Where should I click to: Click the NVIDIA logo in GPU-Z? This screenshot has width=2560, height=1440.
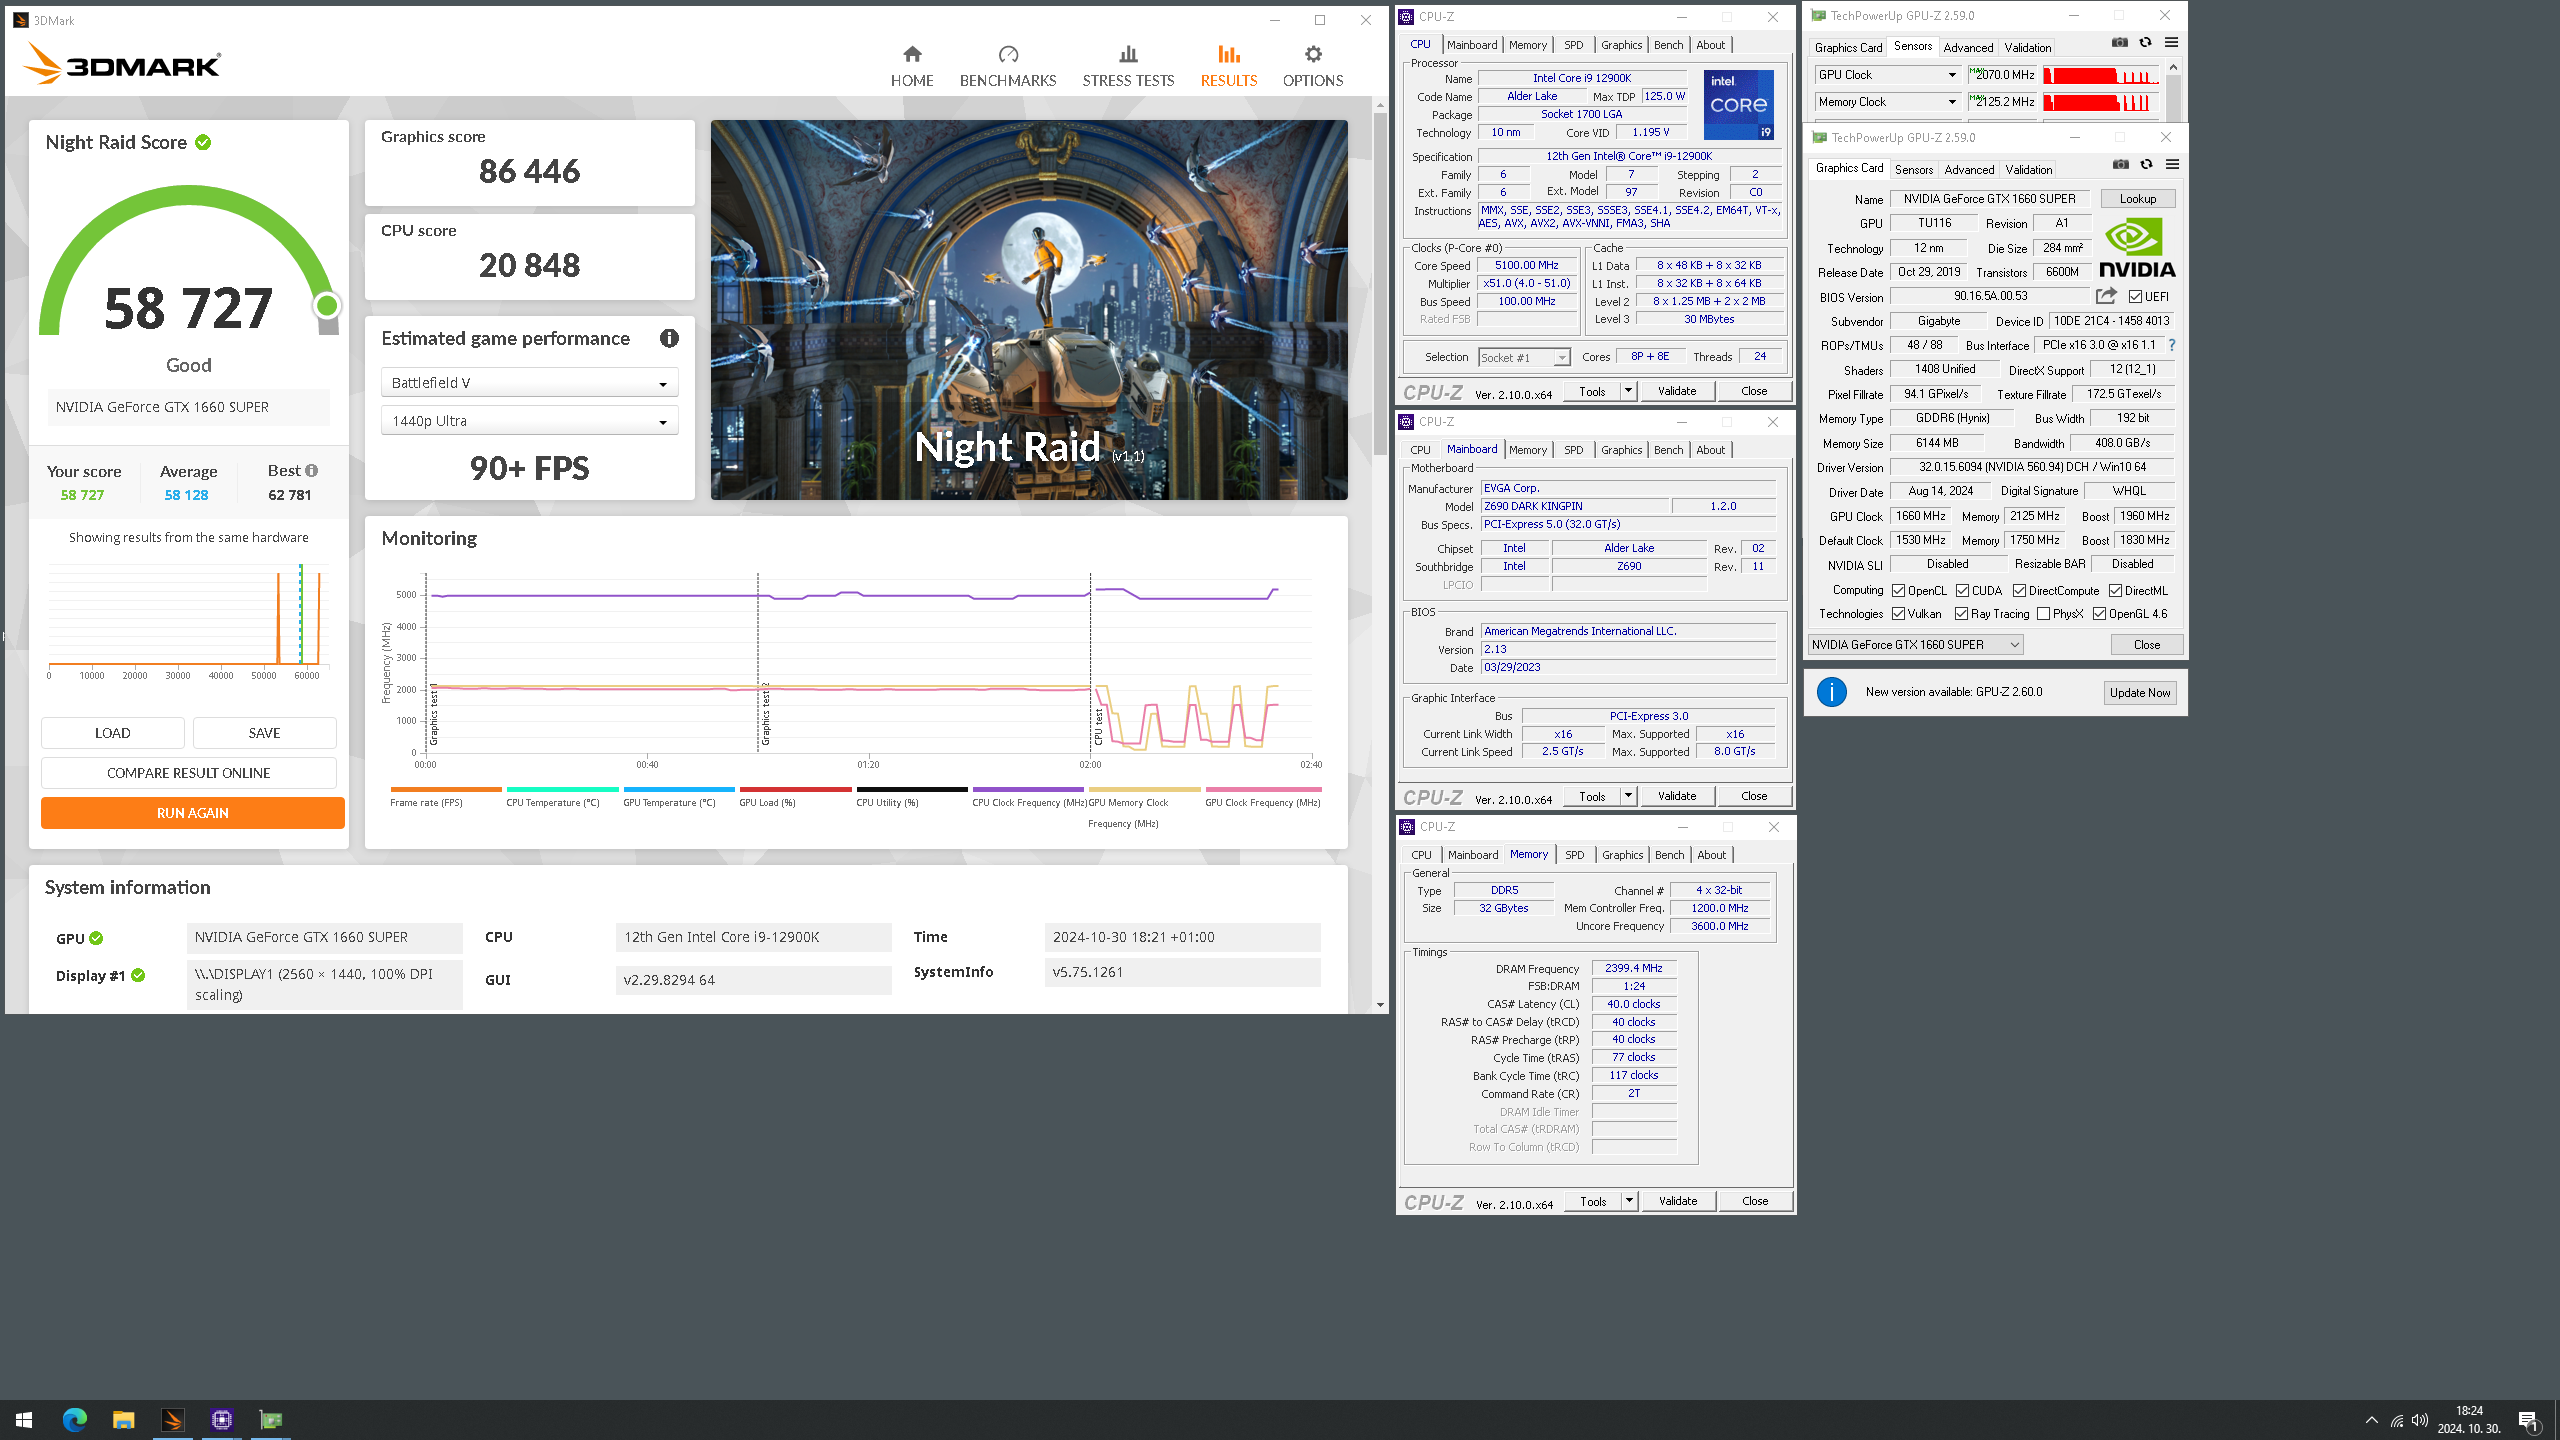tap(2137, 248)
